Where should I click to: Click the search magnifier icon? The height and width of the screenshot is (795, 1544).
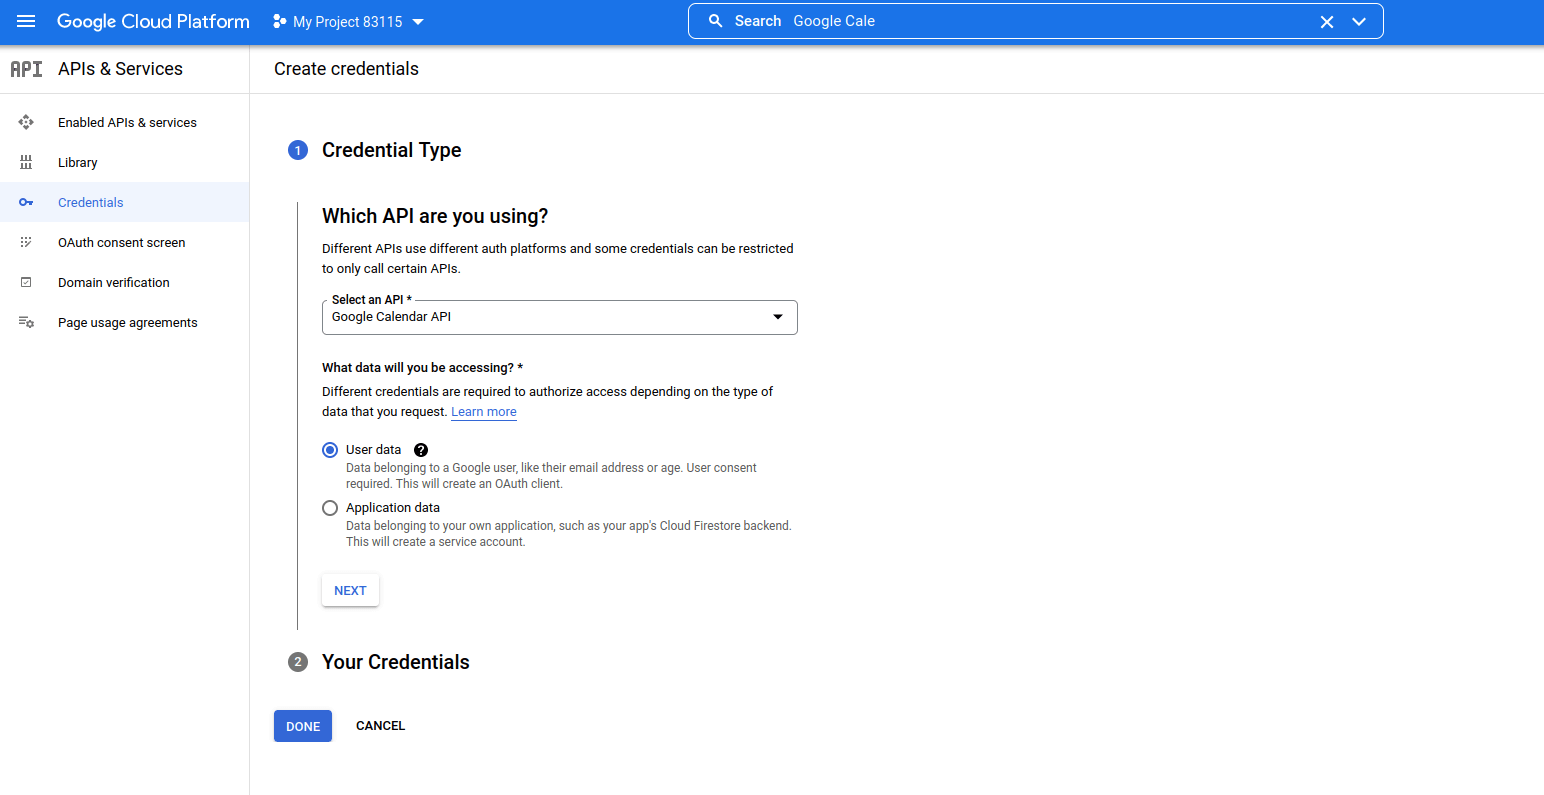pyautogui.click(x=715, y=21)
